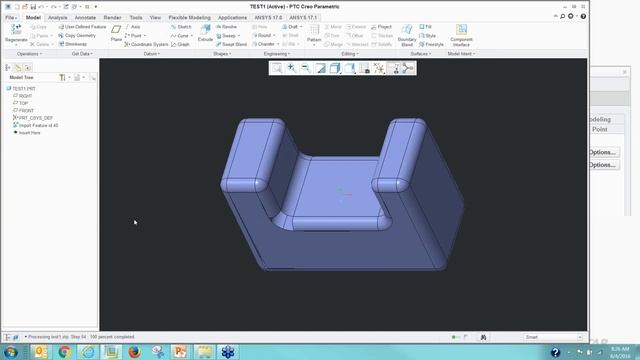Open Firefox from the taskbar
Screen dimensions: 640x360
tap(134, 352)
